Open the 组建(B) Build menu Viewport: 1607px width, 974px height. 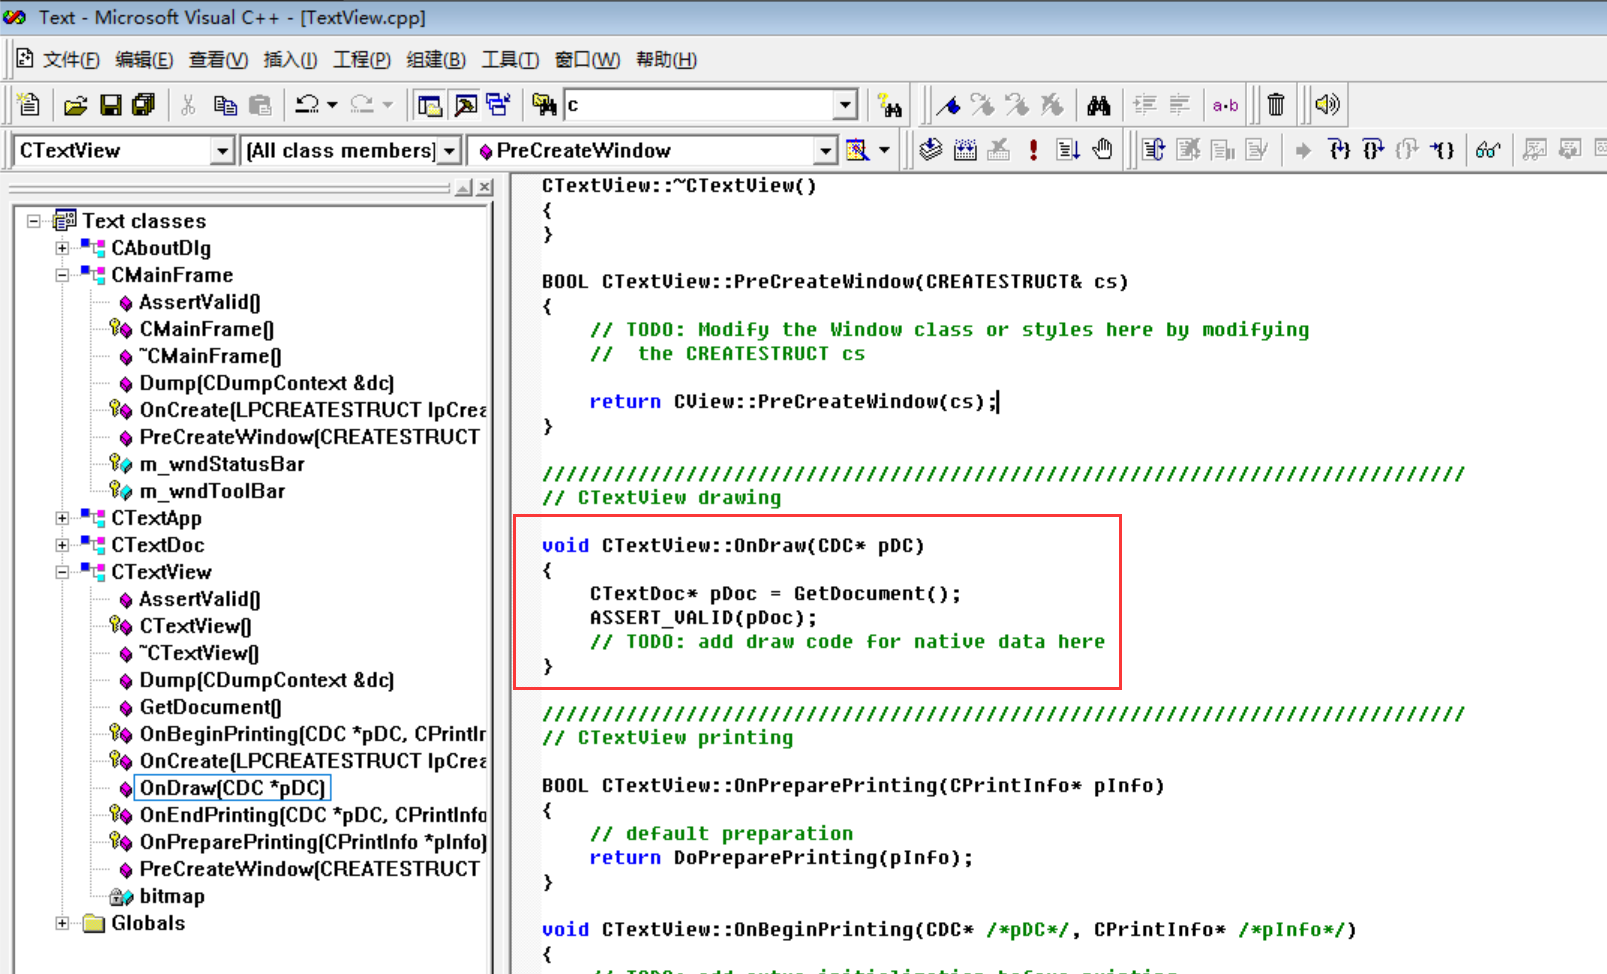click(436, 60)
